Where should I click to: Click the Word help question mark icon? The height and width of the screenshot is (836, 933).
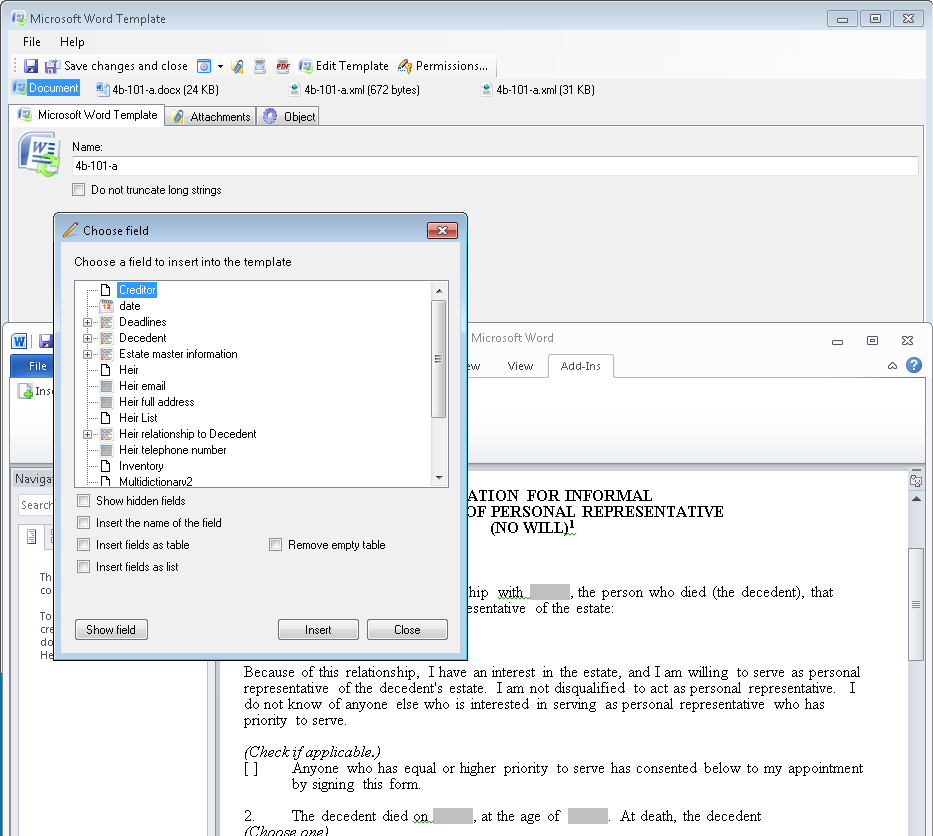(914, 365)
